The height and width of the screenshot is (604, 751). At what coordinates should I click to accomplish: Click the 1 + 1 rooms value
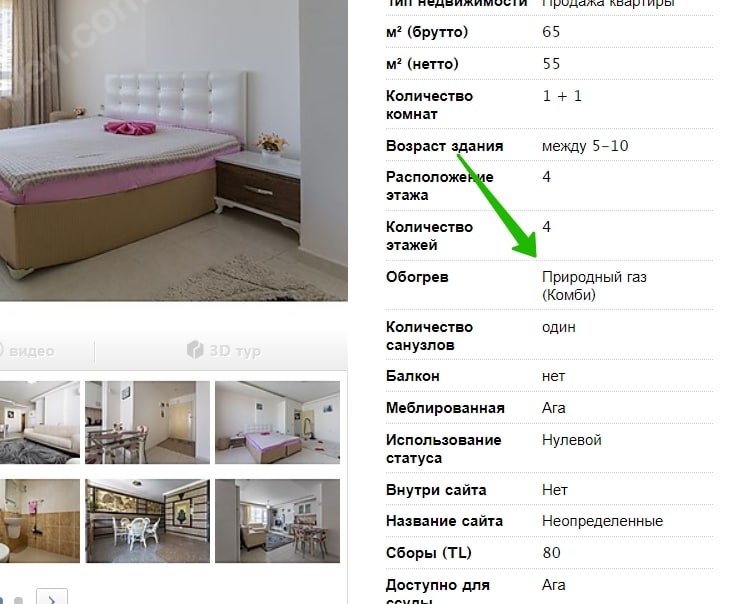point(562,96)
